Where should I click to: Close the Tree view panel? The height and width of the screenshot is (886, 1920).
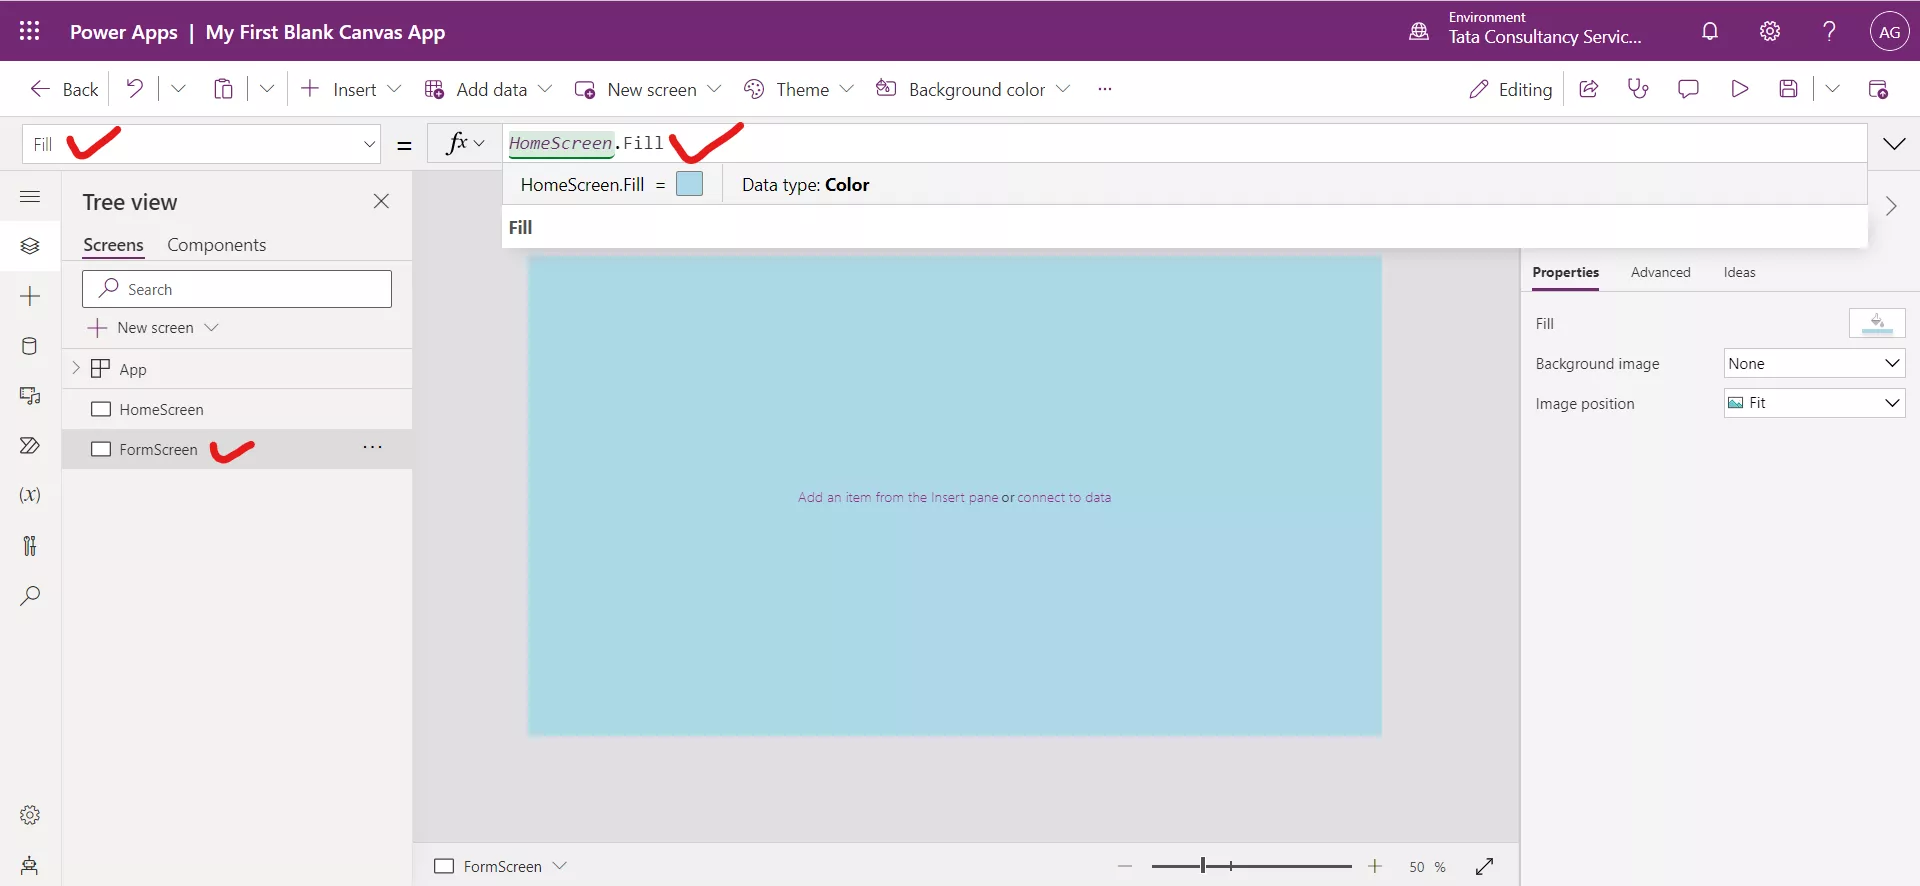point(381,201)
